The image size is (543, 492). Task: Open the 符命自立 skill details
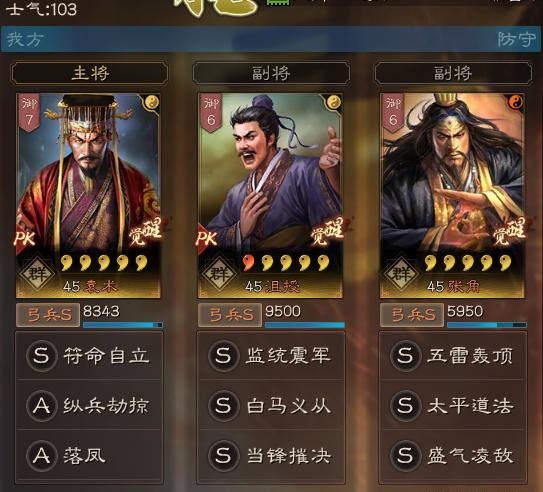point(89,355)
